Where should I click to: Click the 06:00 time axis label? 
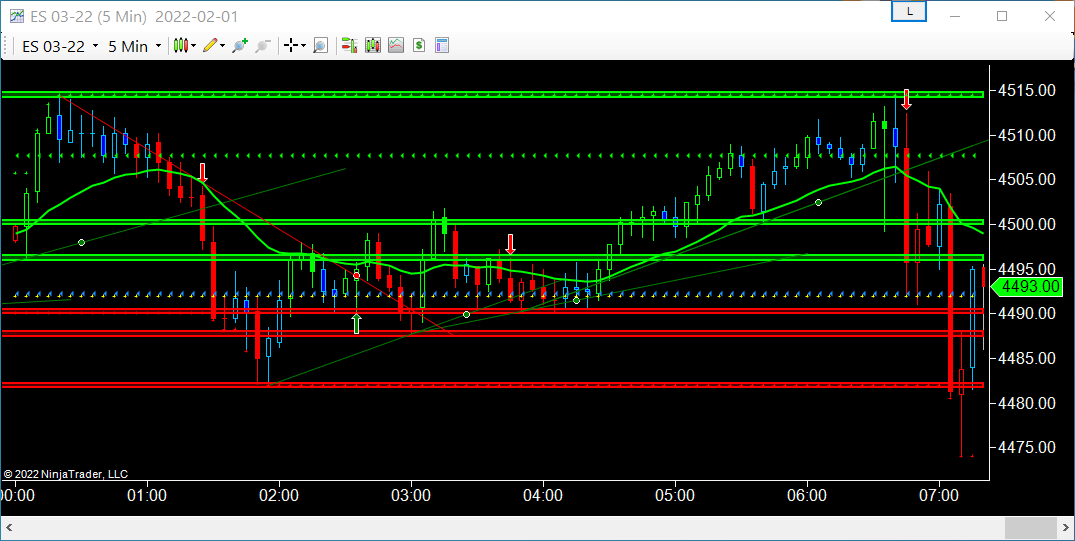pyautogui.click(x=807, y=495)
